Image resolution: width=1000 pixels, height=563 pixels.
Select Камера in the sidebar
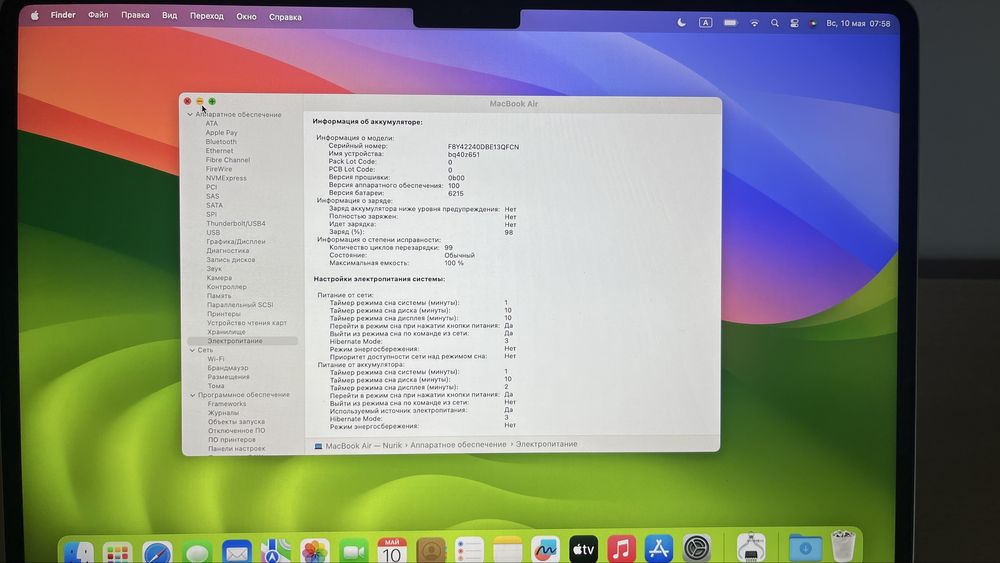pos(219,277)
